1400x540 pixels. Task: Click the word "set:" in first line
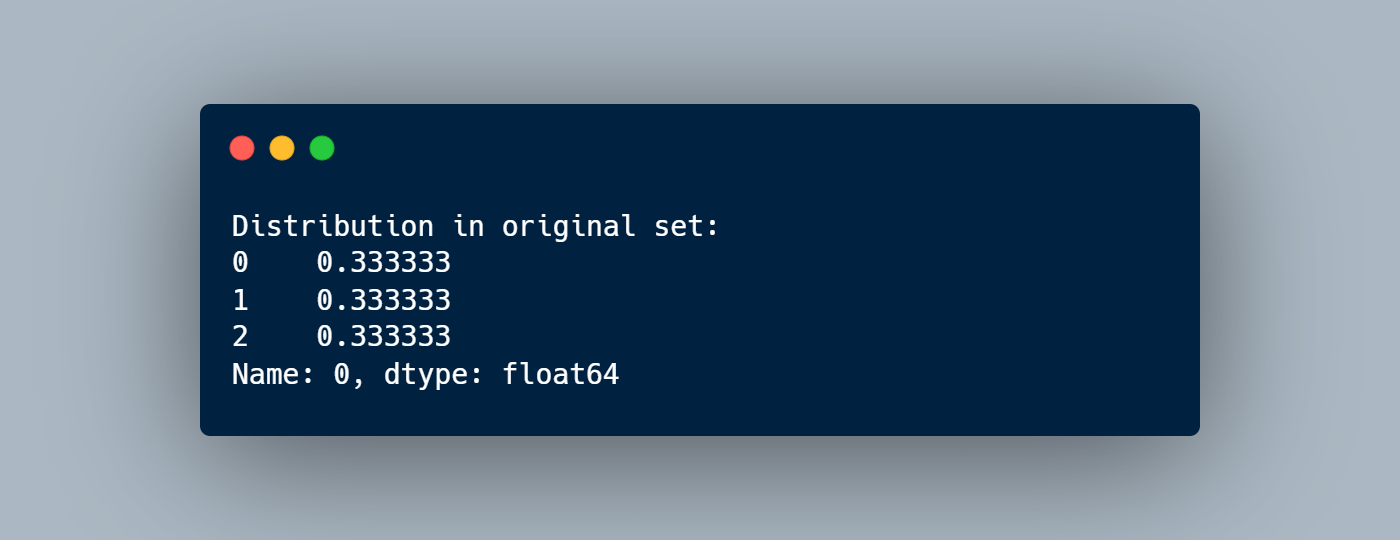[686, 226]
